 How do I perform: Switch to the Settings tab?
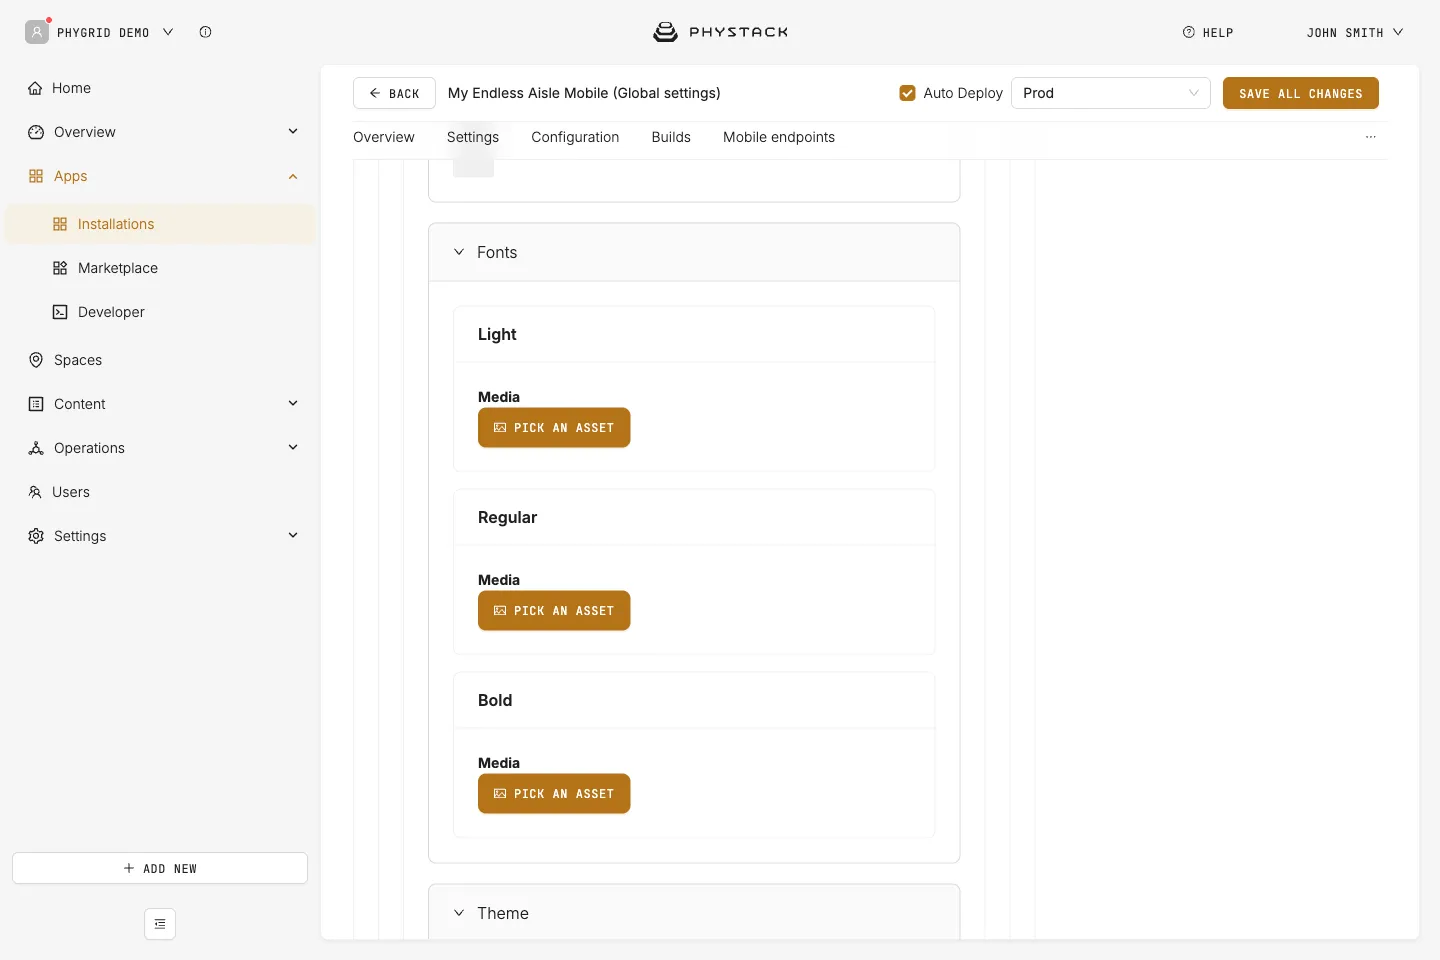tap(473, 137)
